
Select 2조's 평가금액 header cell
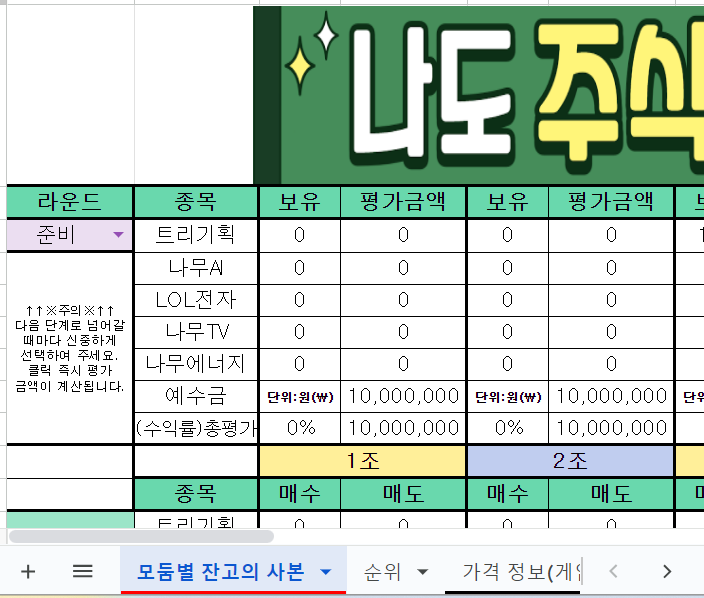coord(611,202)
